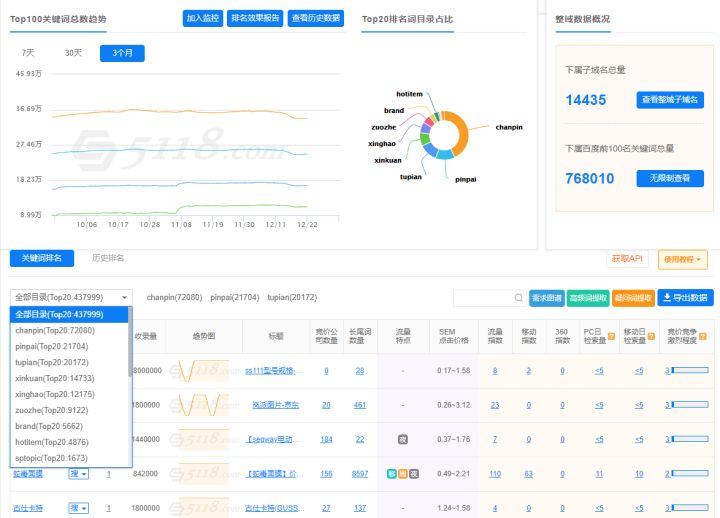The width and height of the screenshot is (720, 518).
Task: Choose pinpai(Top20:21704) from directory list
Action: 51,346
